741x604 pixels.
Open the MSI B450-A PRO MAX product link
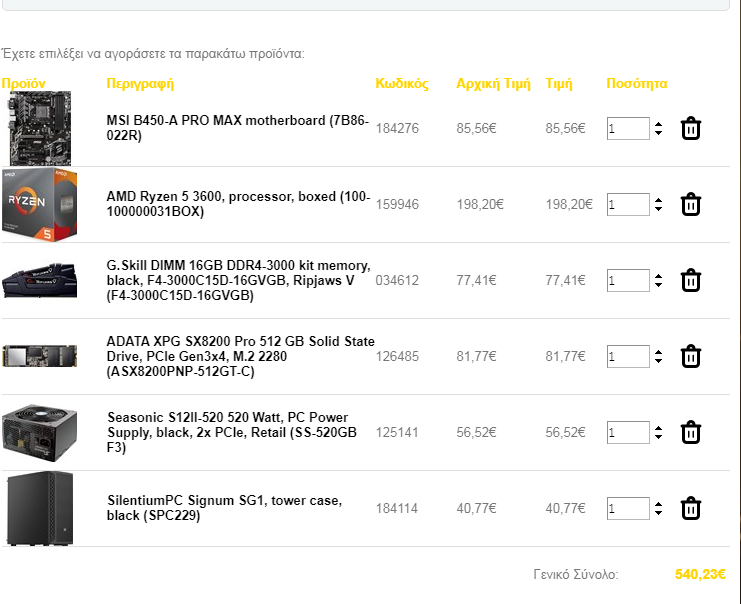click(x=237, y=128)
